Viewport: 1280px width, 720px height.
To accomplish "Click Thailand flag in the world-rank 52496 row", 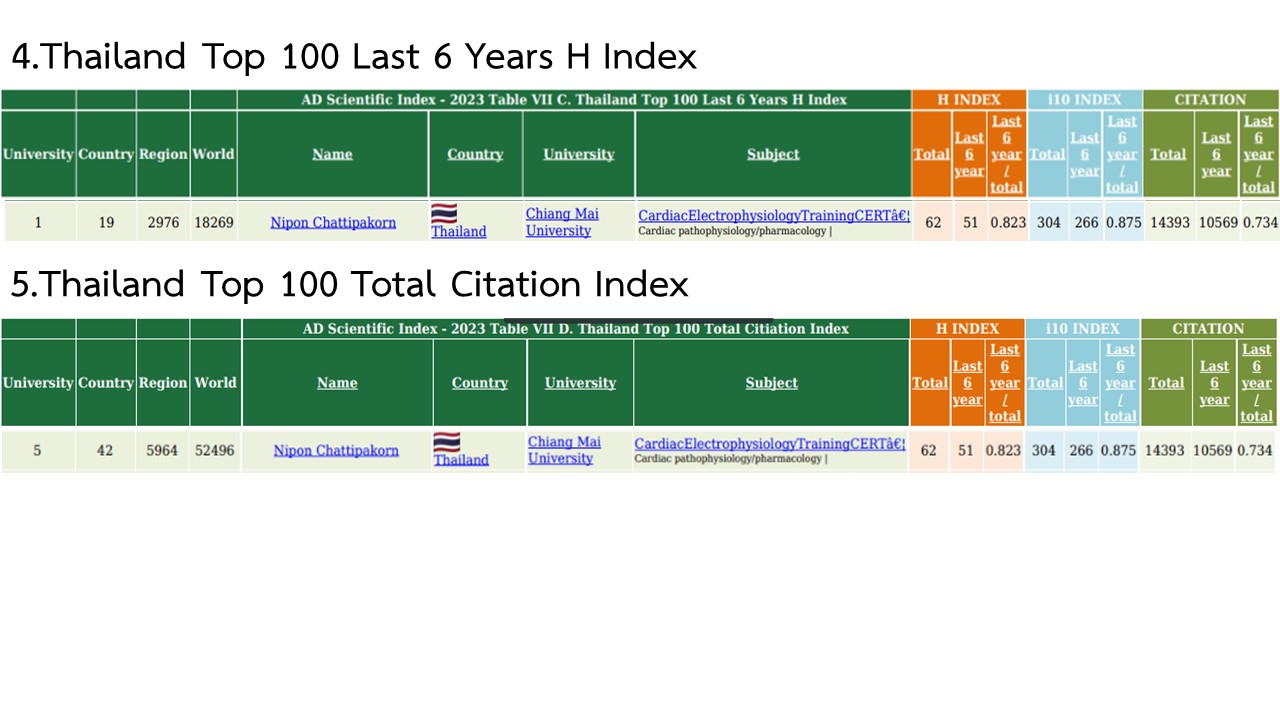I will coord(446,442).
